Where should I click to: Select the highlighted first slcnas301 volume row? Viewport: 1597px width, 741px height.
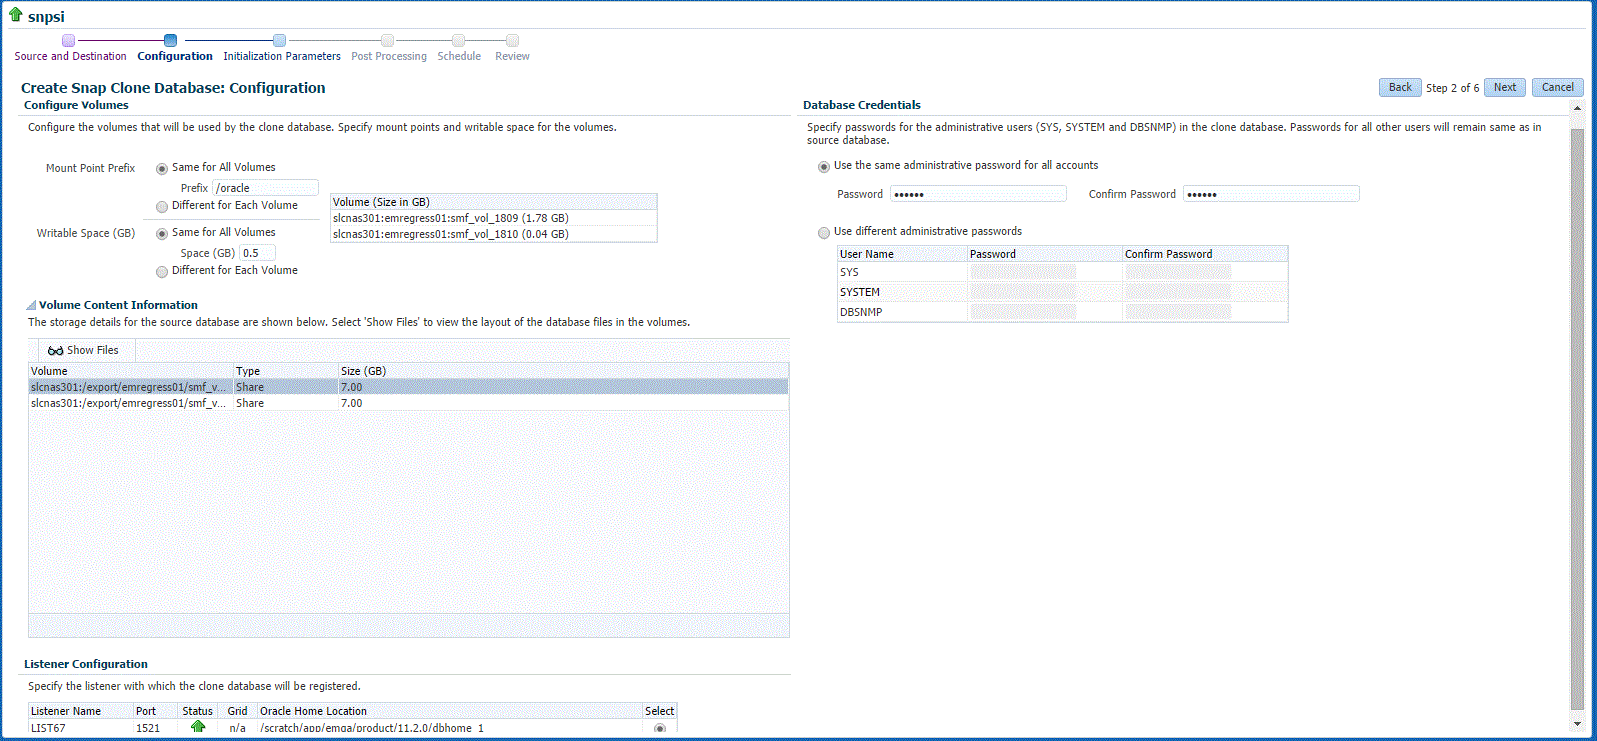click(x=408, y=387)
